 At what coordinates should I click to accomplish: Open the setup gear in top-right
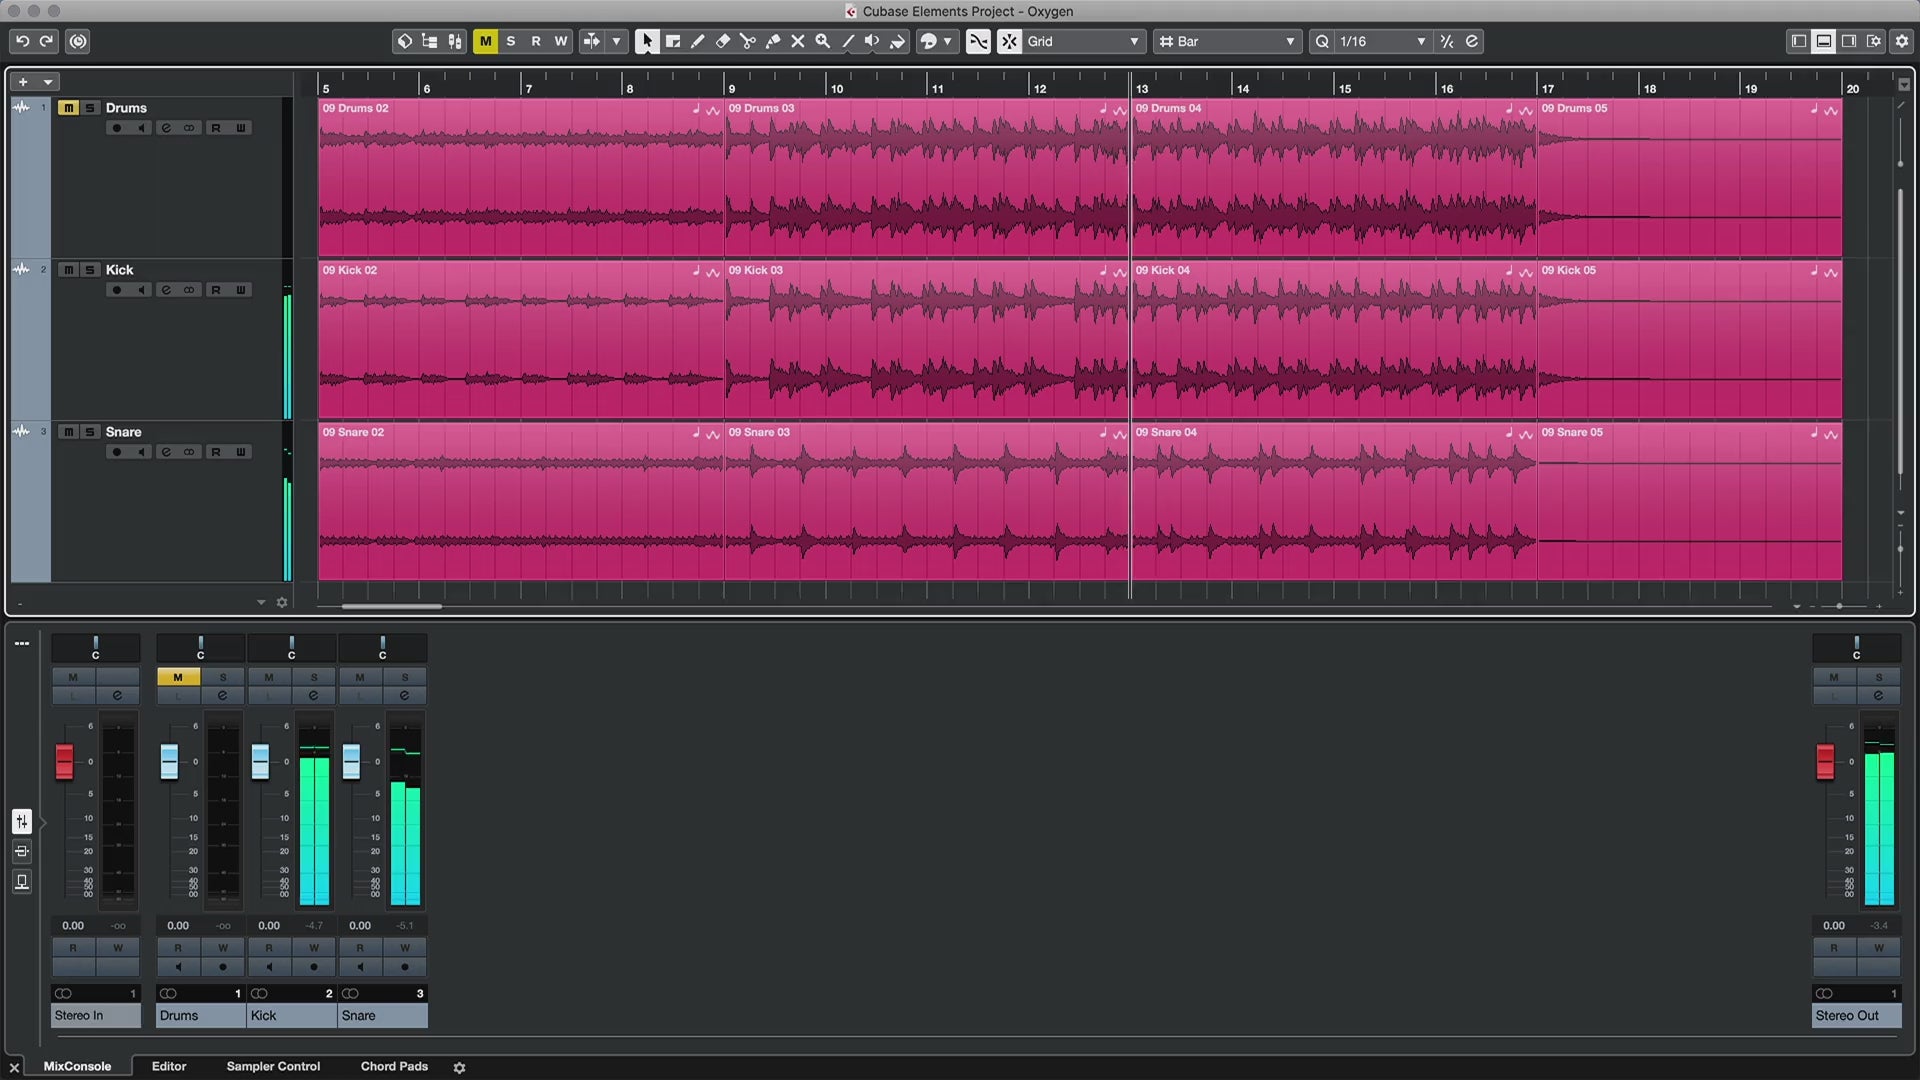1902,41
